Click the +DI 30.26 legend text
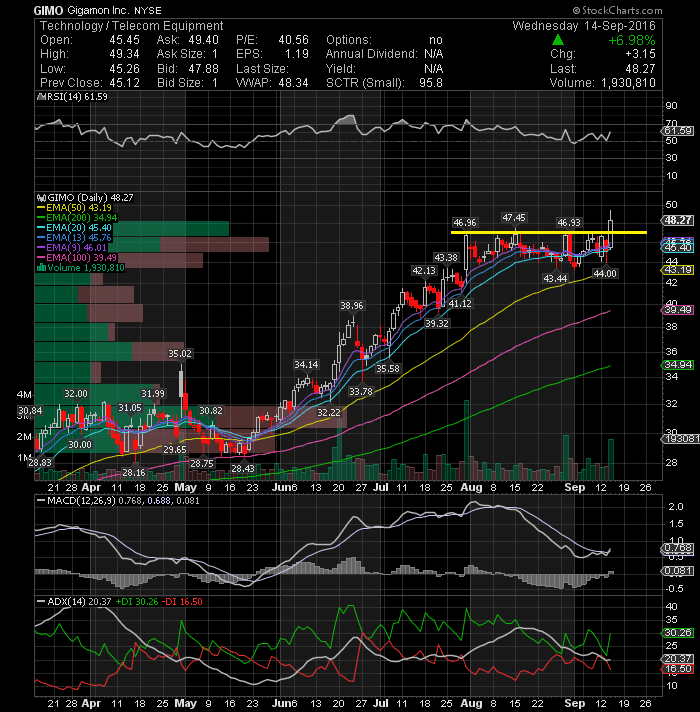Screen dimensions: 700x712 click(x=137, y=601)
